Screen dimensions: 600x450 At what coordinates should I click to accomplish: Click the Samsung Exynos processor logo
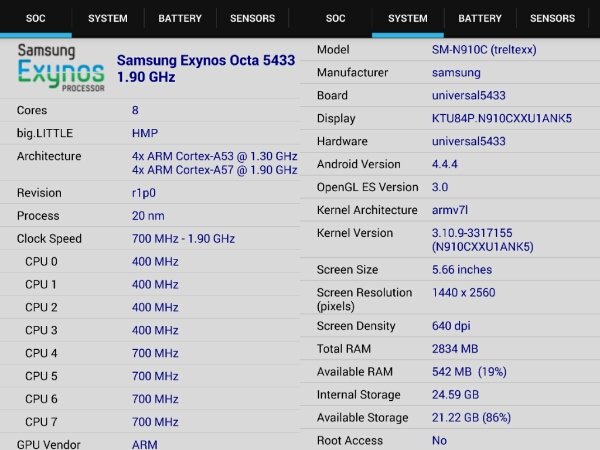(61, 67)
